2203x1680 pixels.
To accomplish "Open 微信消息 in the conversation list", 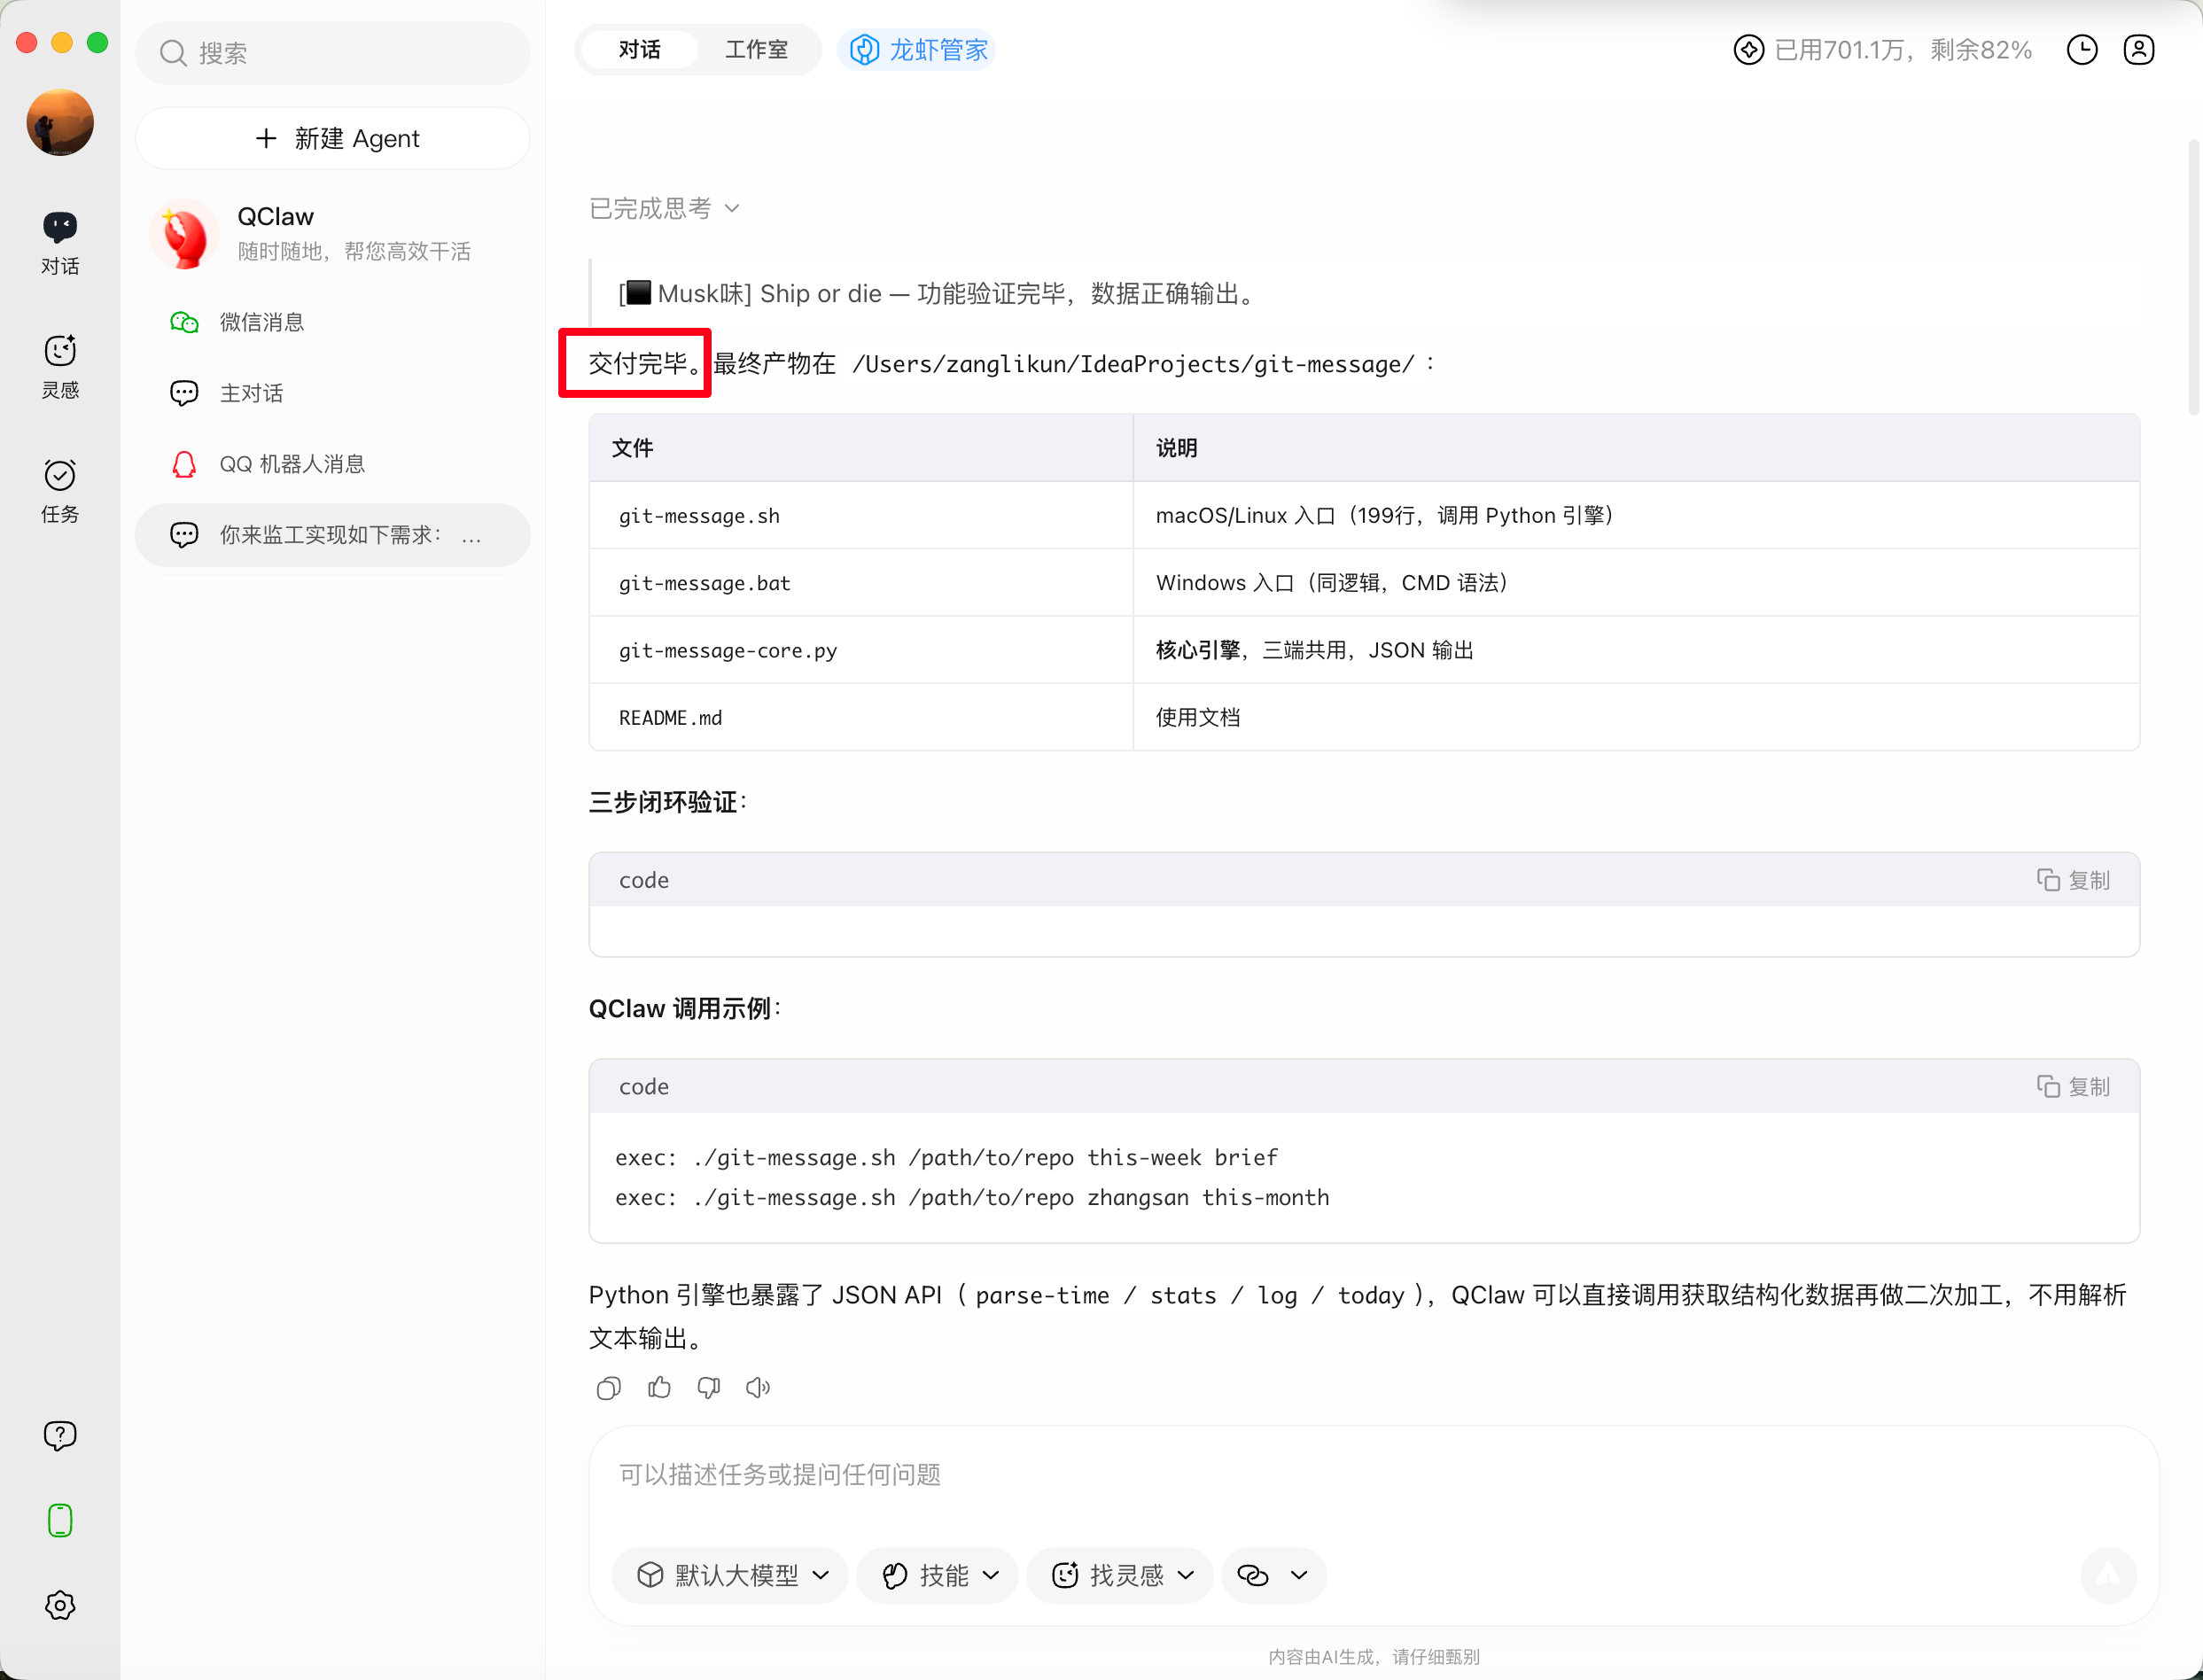I will 261,322.
